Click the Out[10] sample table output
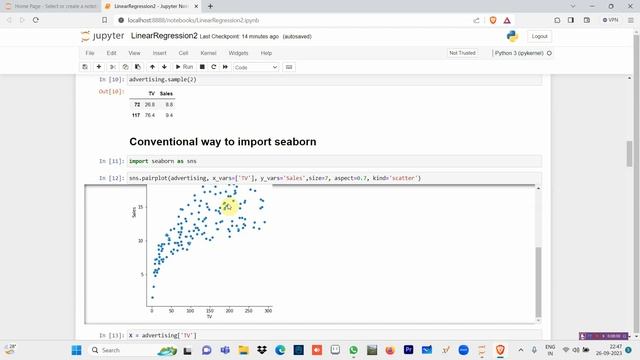This screenshot has width=640, height=360. click(x=152, y=105)
